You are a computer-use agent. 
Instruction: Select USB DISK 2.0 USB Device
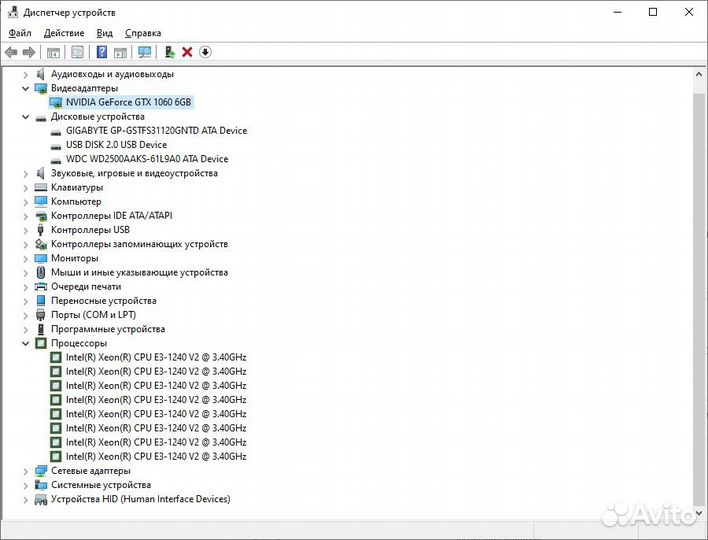116,145
